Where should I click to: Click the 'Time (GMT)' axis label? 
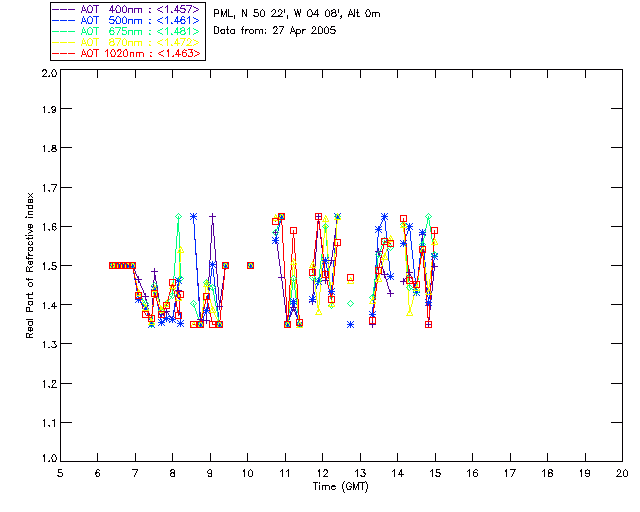(340, 487)
